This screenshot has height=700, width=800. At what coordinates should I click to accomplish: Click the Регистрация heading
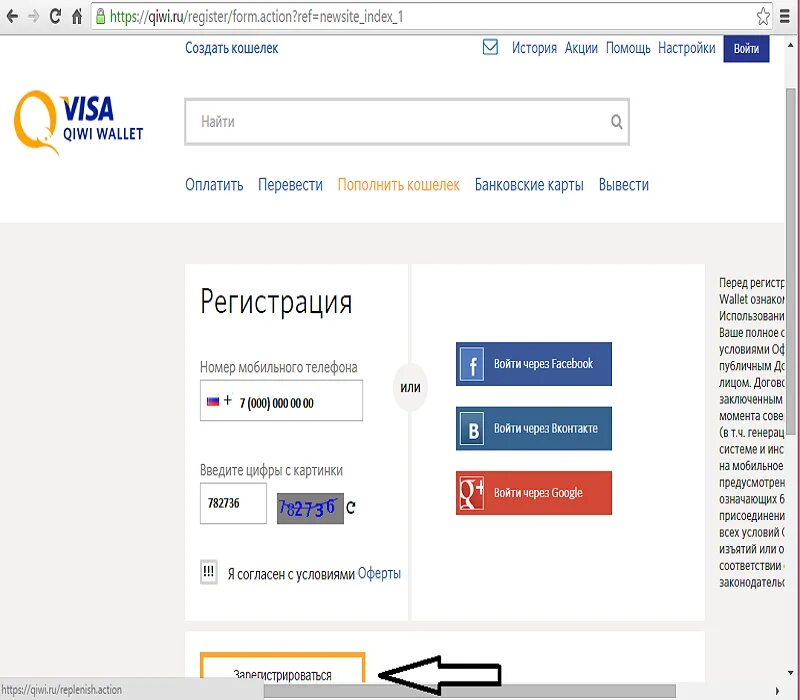(x=276, y=302)
